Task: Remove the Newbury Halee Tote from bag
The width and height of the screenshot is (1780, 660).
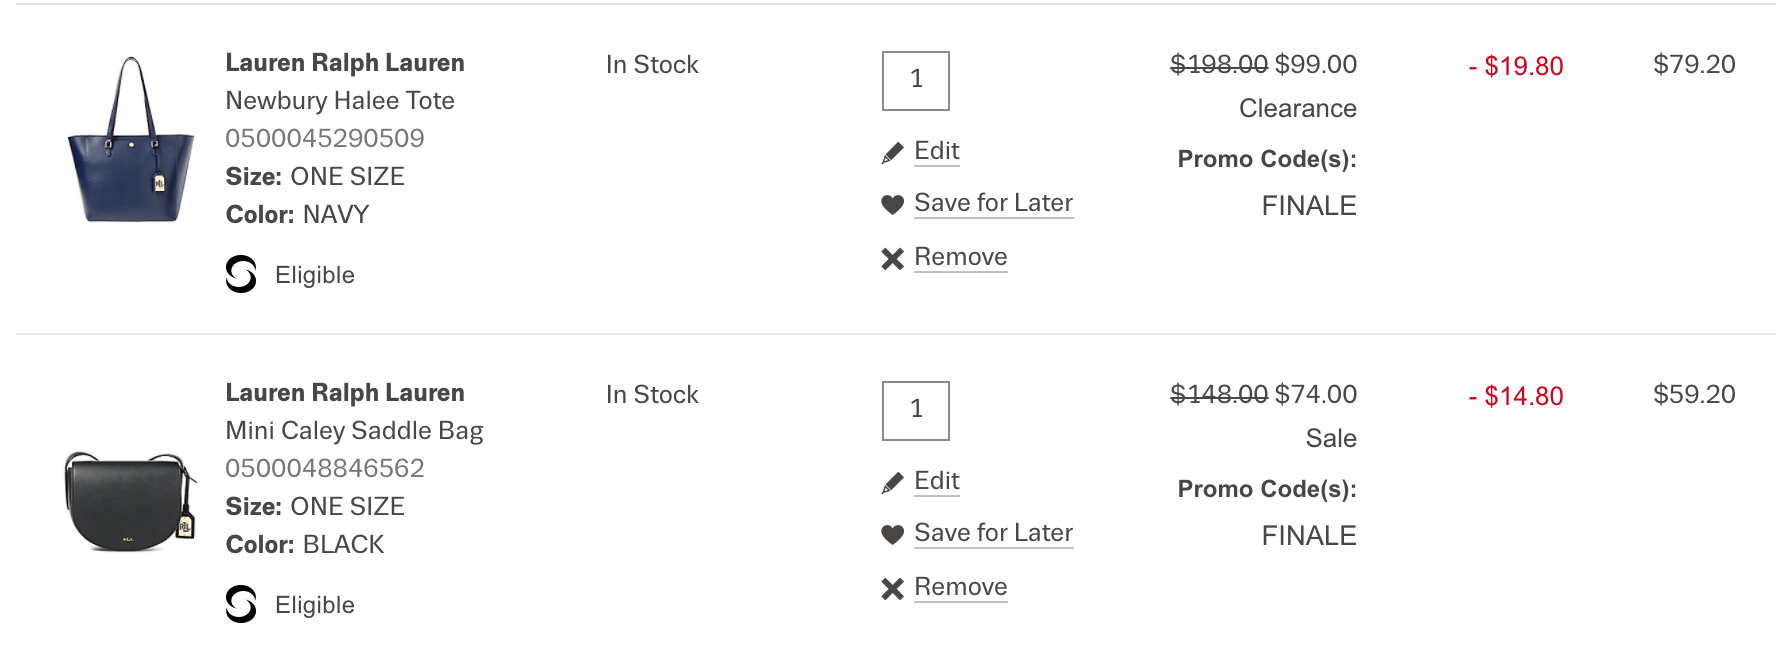Action: 960,257
